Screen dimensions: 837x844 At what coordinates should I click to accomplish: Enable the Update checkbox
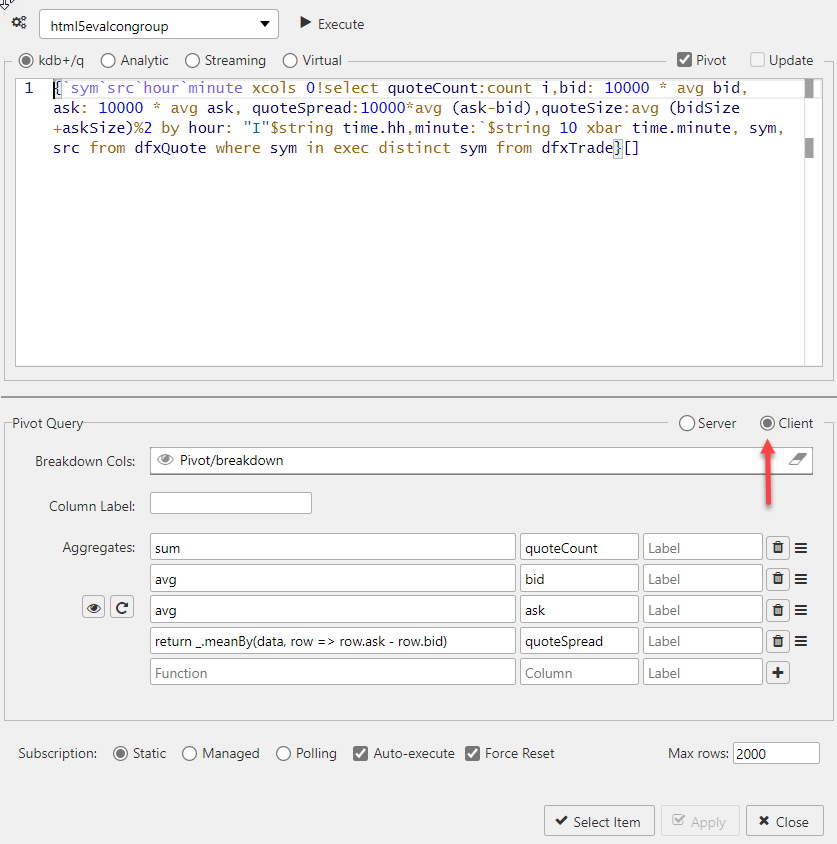(756, 60)
